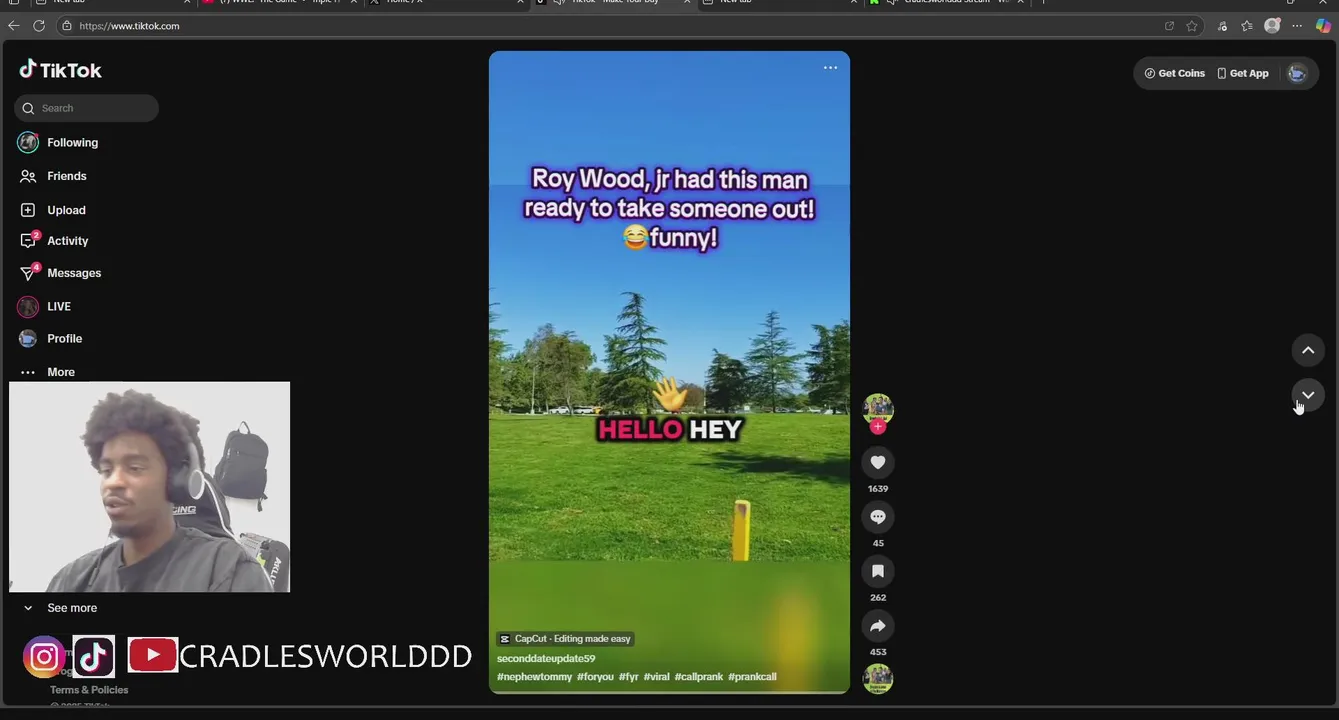Click open-in-app icon in address bar
This screenshot has width=1339, height=720.
[x=1169, y=26]
